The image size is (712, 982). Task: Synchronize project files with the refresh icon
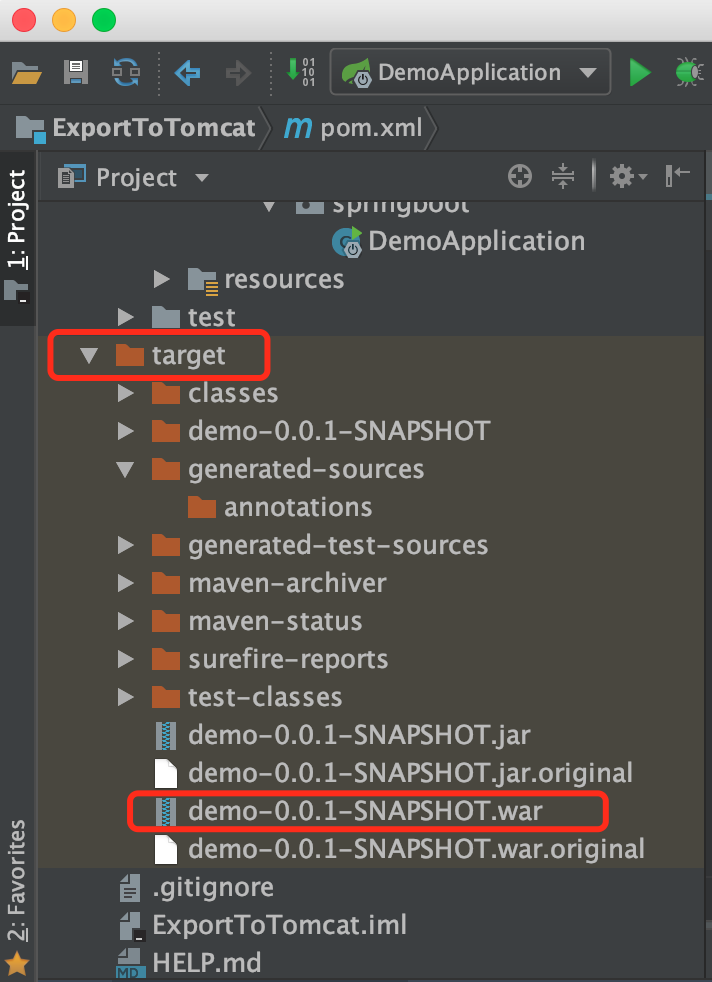tap(126, 72)
